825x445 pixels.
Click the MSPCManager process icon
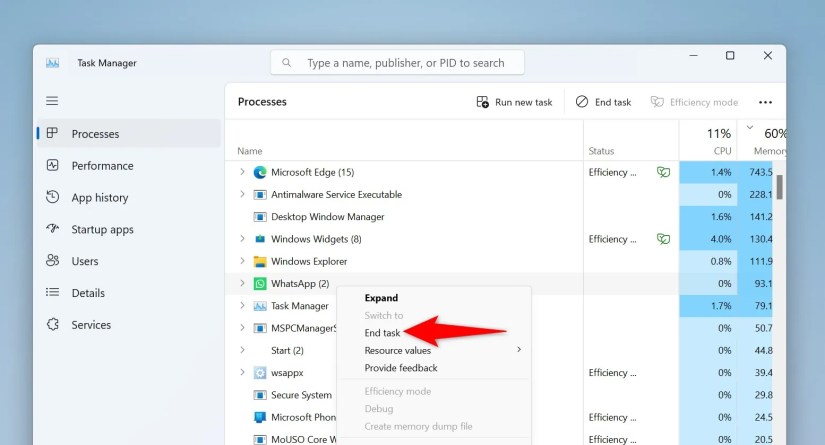[x=260, y=328]
